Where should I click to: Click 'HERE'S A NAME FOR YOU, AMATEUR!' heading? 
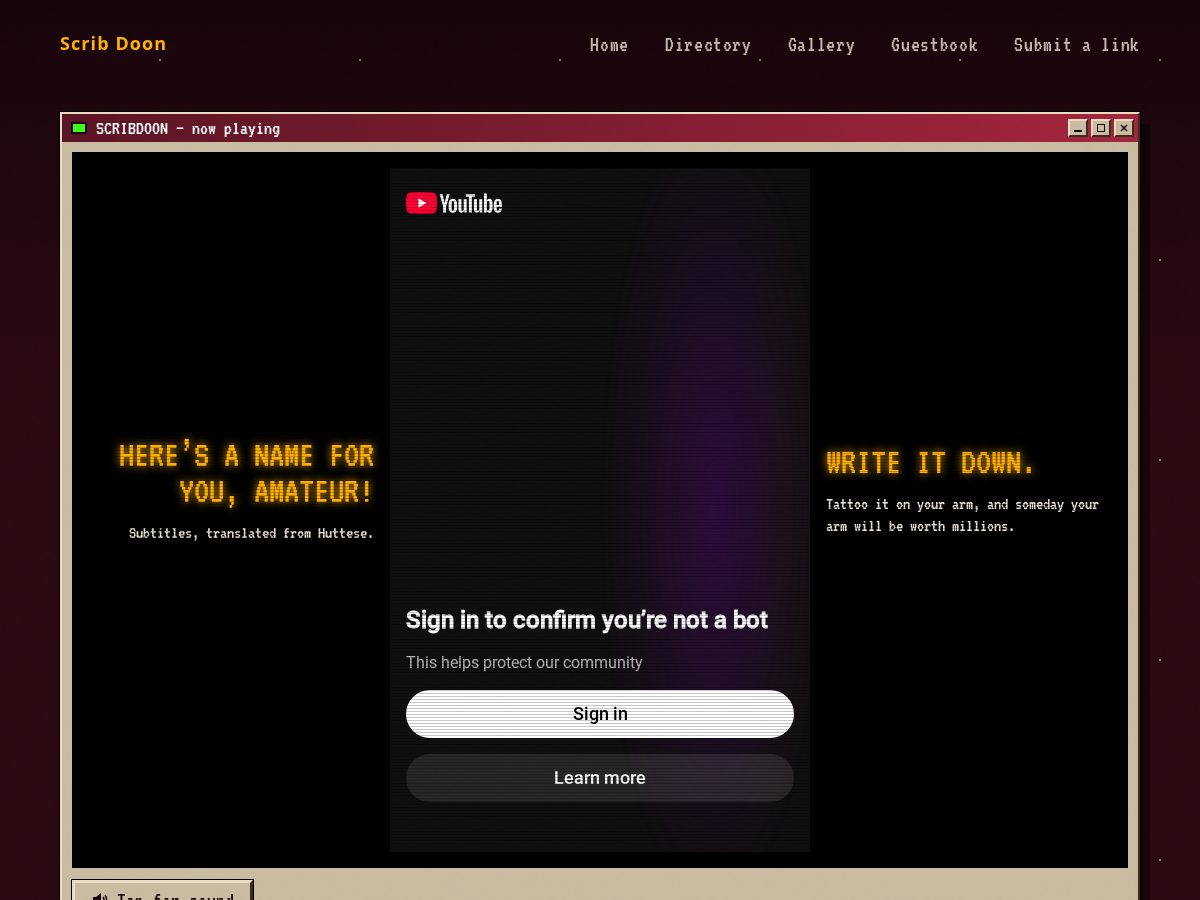point(246,474)
